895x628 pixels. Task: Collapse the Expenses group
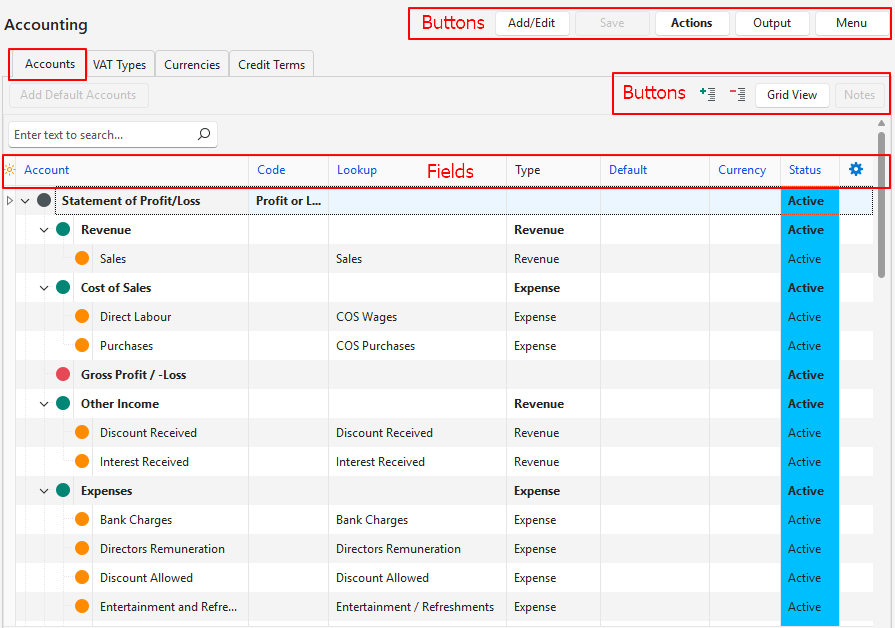tap(44, 491)
